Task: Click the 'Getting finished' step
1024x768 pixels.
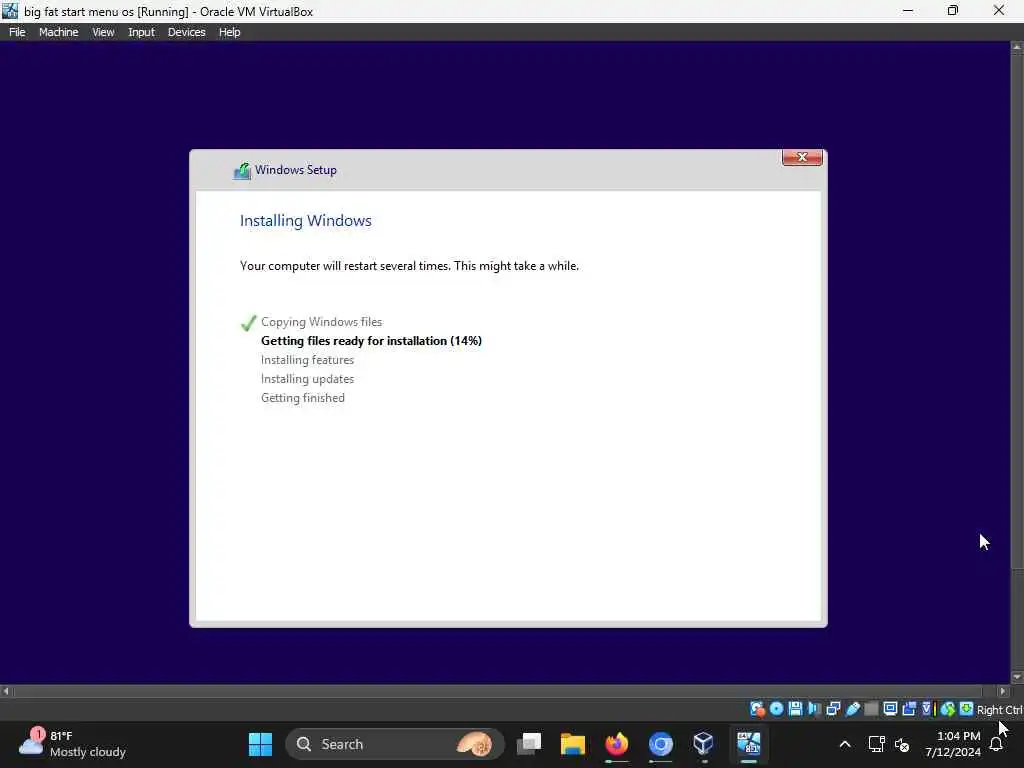Action: (x=303, y=398)
